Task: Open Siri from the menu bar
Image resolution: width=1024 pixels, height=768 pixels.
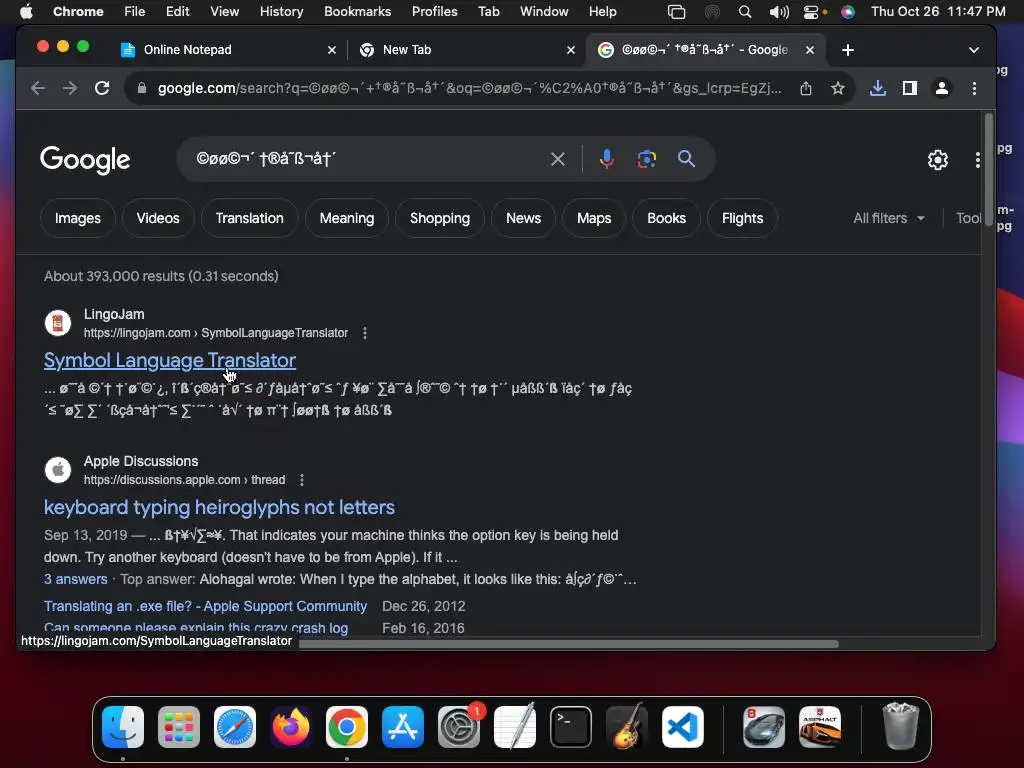Action: pos(848,12)
